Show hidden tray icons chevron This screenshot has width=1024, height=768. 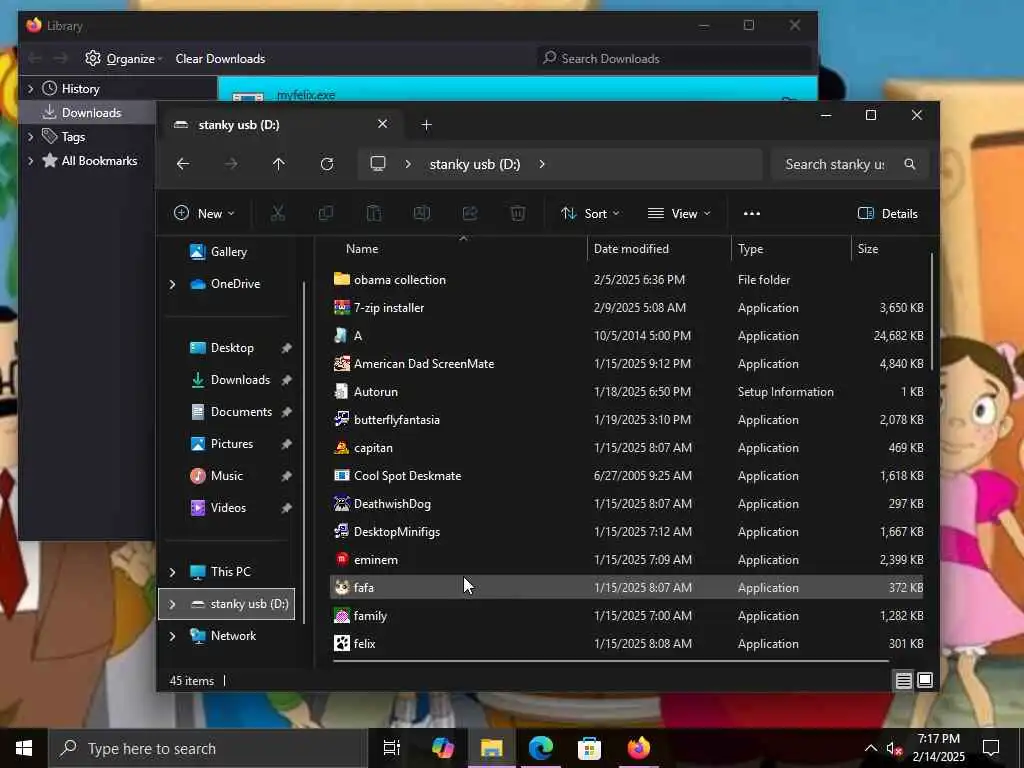(x=871, y=749)
